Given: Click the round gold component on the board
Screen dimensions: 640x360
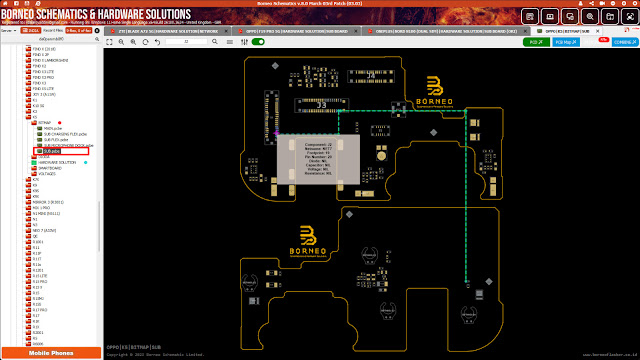Looking at the screenshot, I should click(x=381, y=156).
